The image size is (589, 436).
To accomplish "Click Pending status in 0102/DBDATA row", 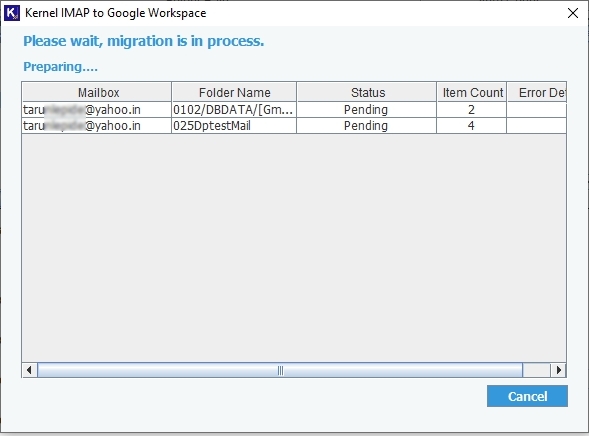I will pos(366,110).
